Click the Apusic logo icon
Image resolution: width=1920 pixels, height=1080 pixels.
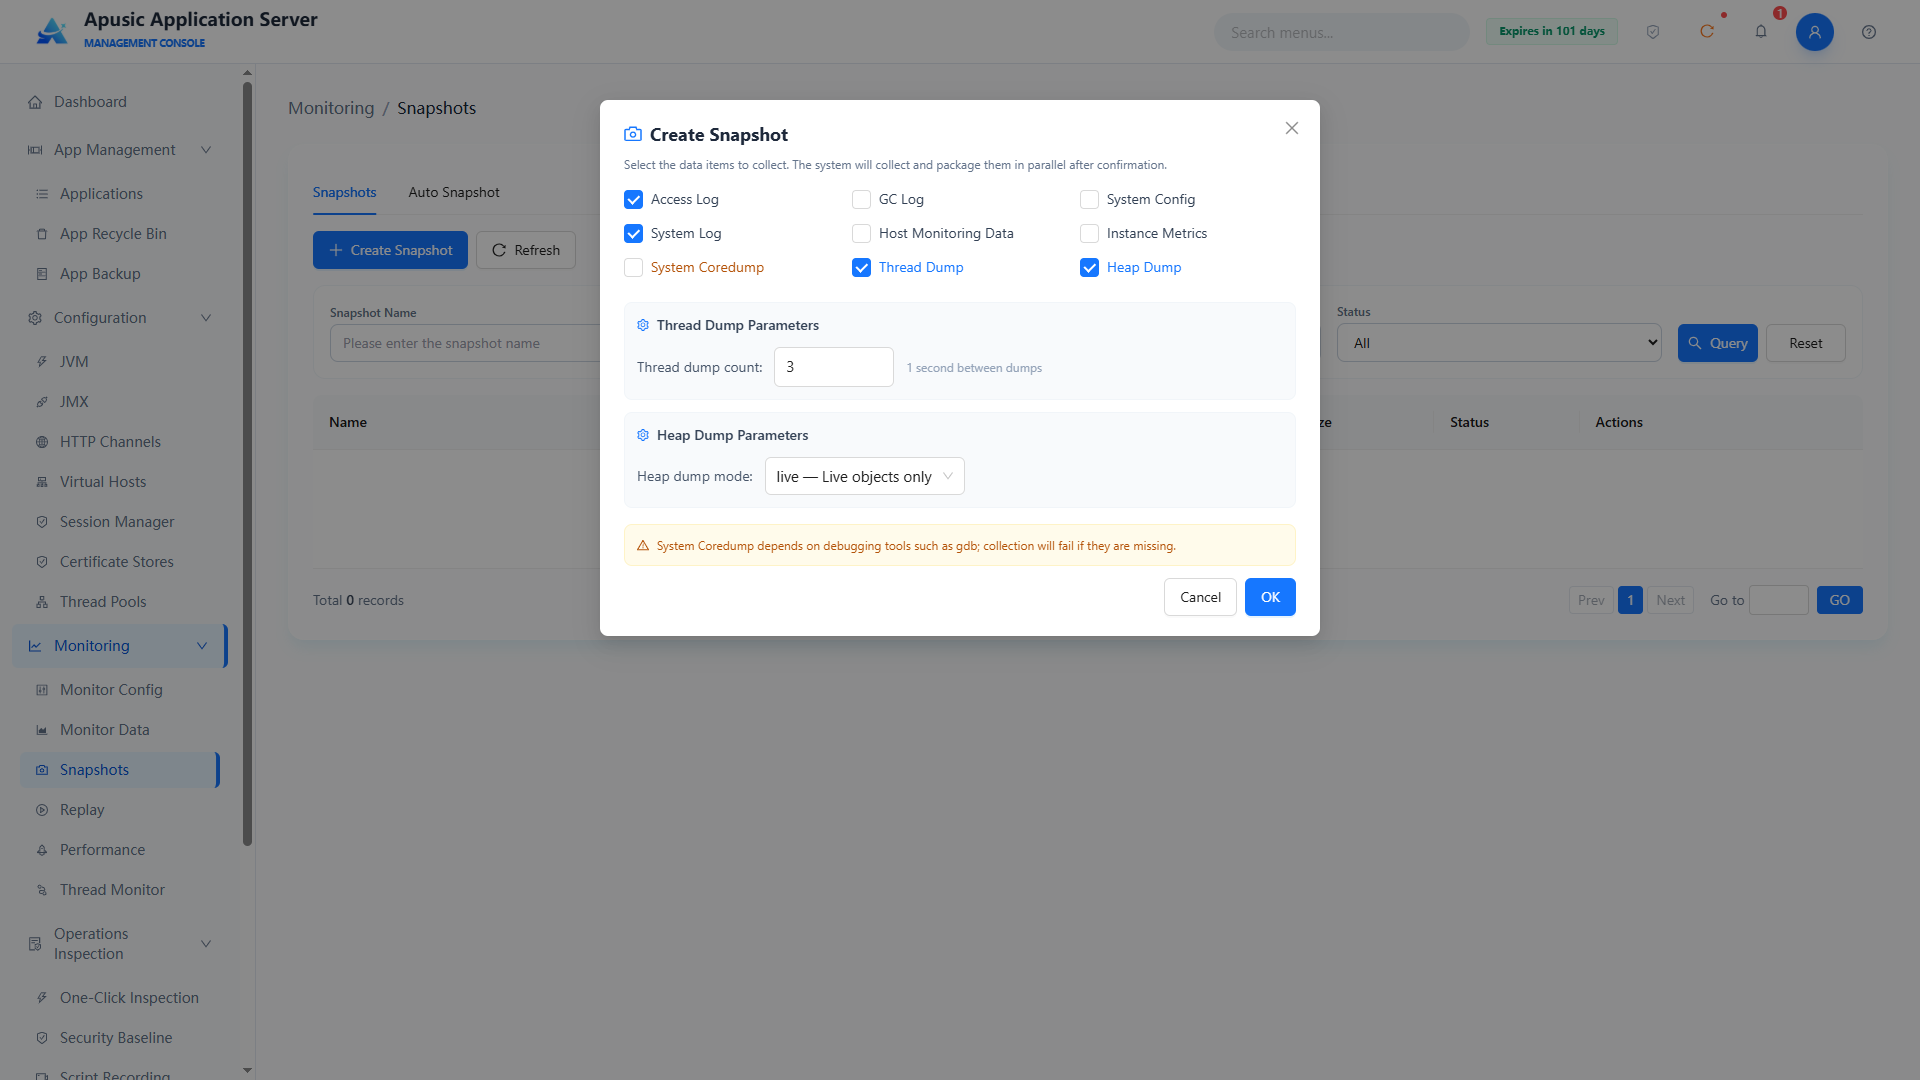pyautogui.click(x=52, y=31)
